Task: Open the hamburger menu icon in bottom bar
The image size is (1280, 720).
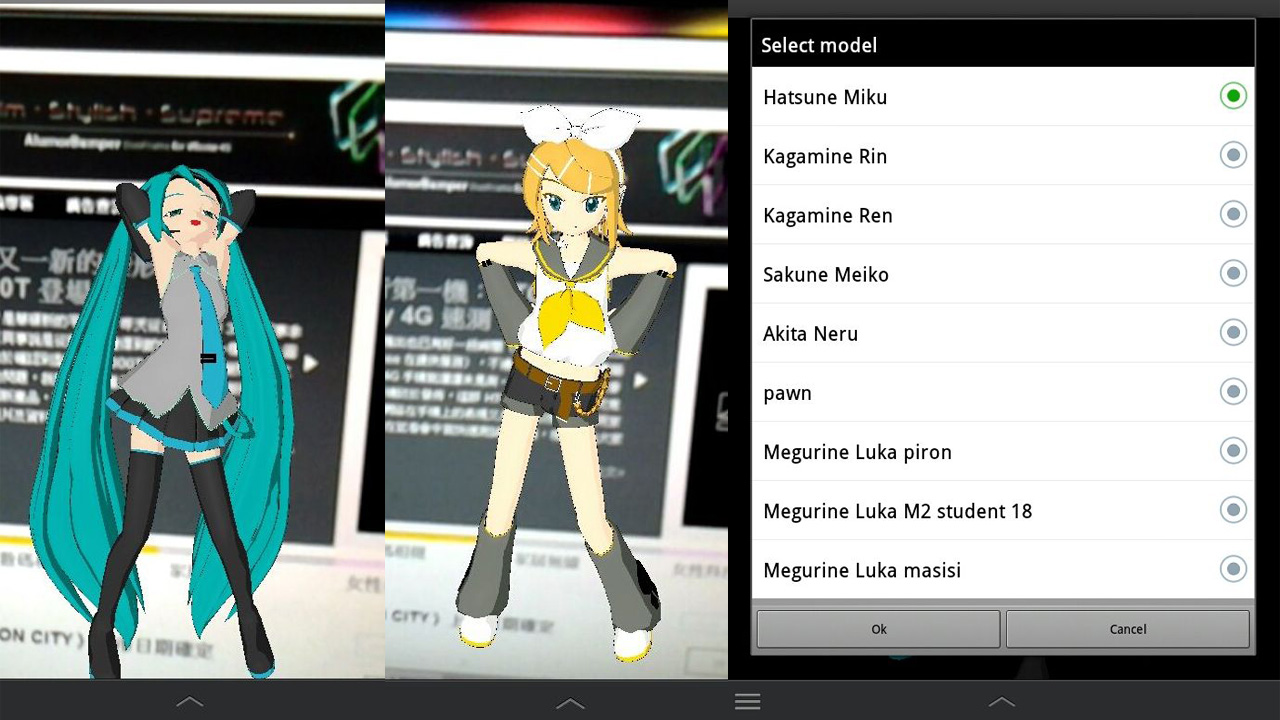Action: click(747, 702)
